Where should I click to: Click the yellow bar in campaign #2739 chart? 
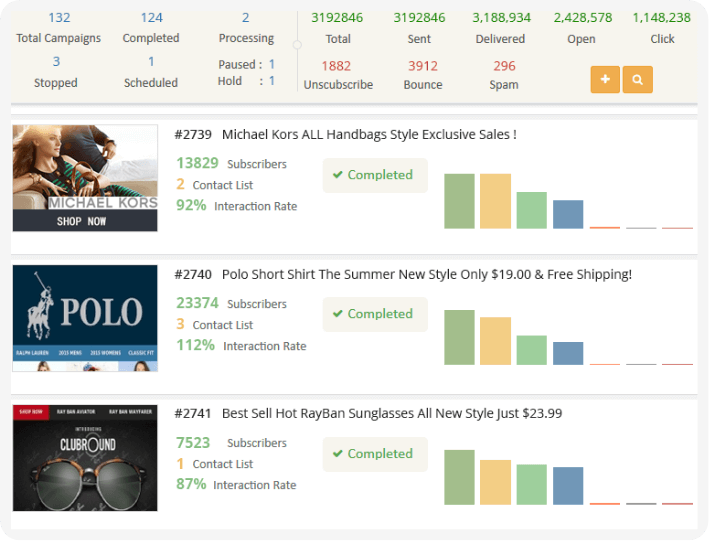(x=496, y=201)
